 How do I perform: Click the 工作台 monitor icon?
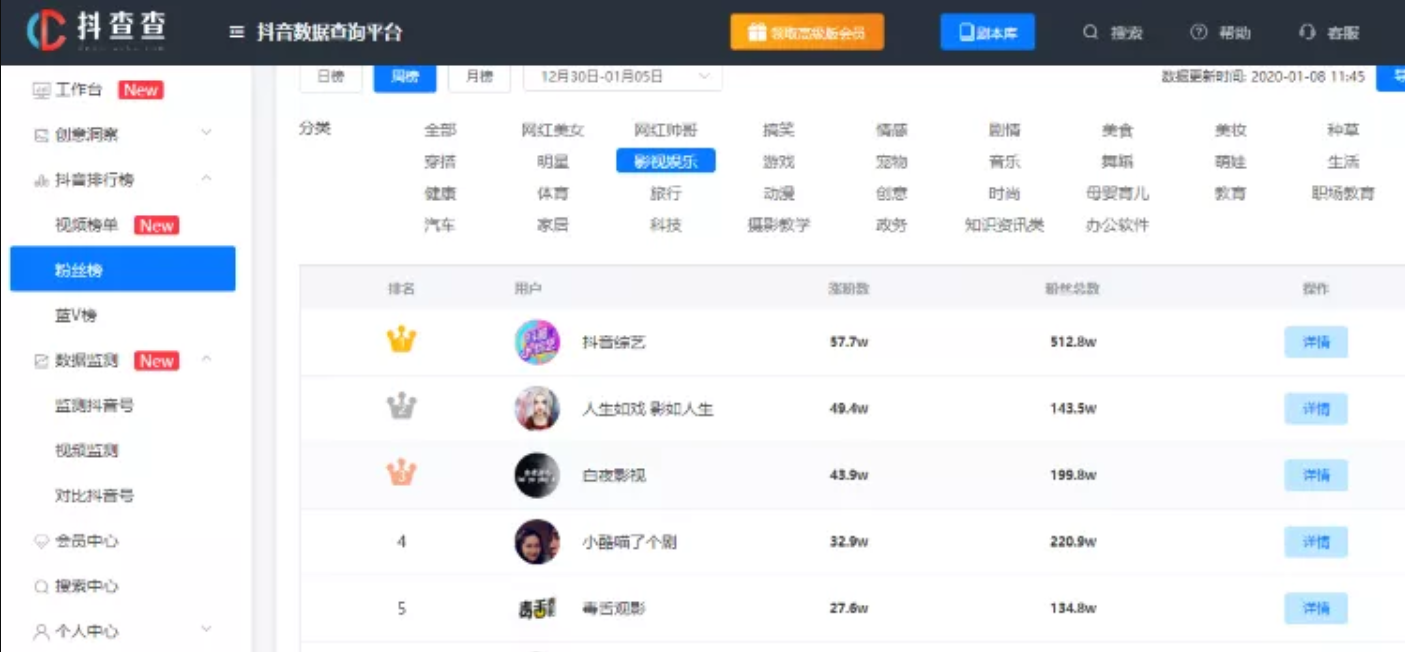tap(41, 90)
